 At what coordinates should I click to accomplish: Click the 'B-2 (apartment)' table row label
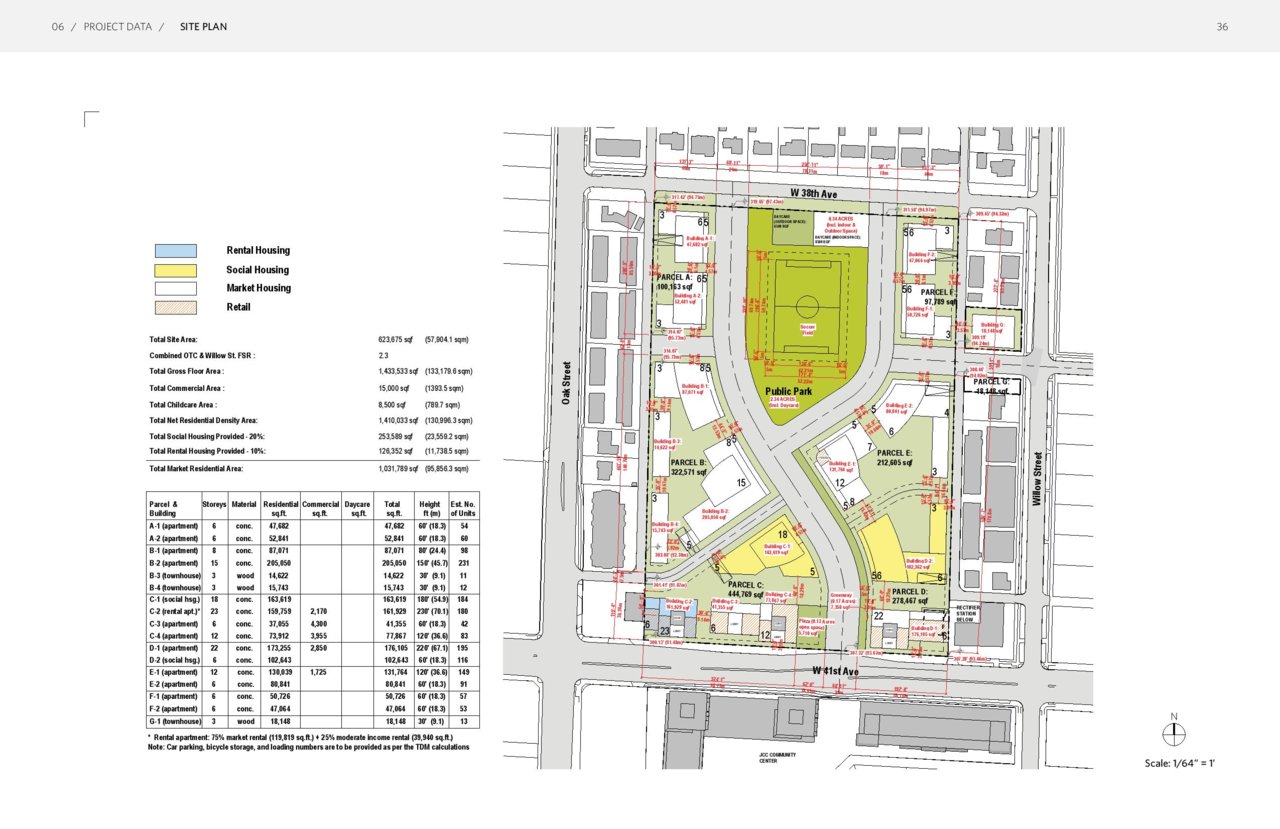pyautogui.click(x=173, y=564)
